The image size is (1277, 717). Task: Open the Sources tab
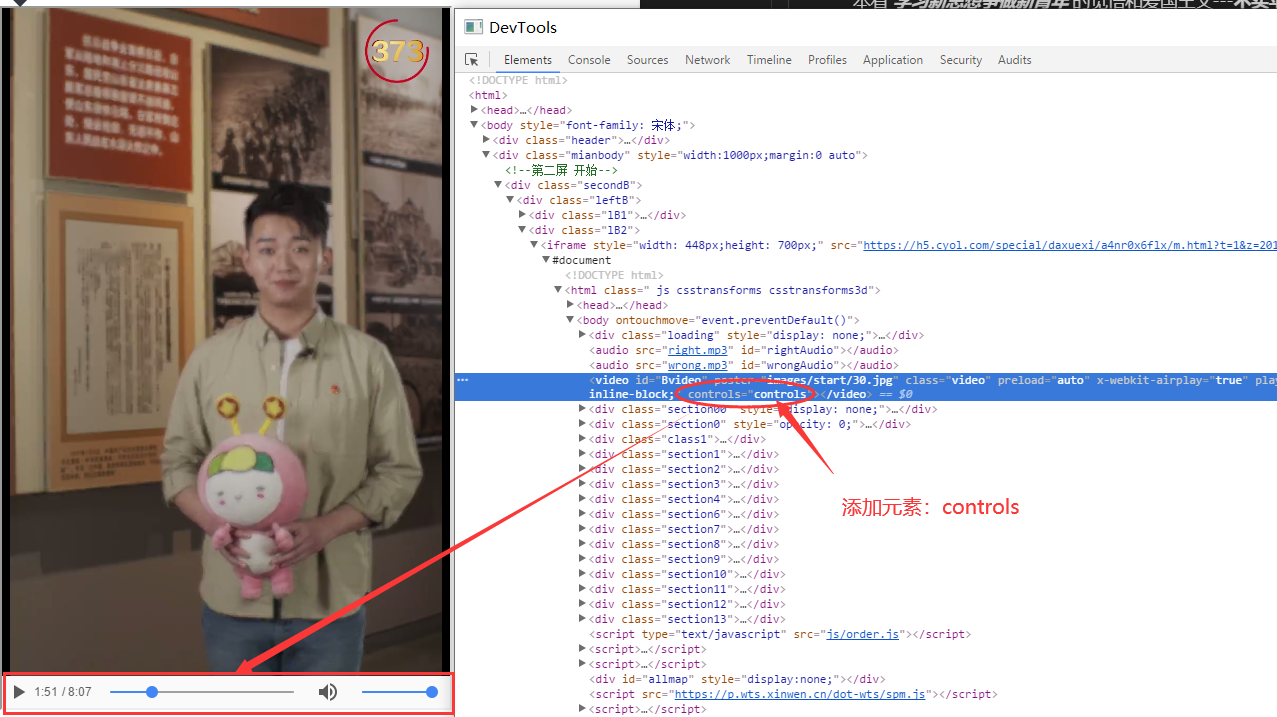[647, 60]
